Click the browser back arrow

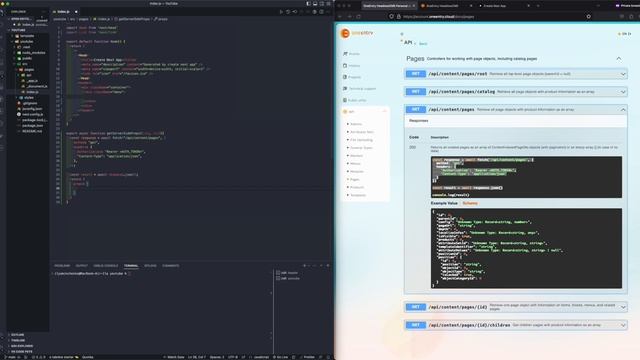tap(340, 17)
